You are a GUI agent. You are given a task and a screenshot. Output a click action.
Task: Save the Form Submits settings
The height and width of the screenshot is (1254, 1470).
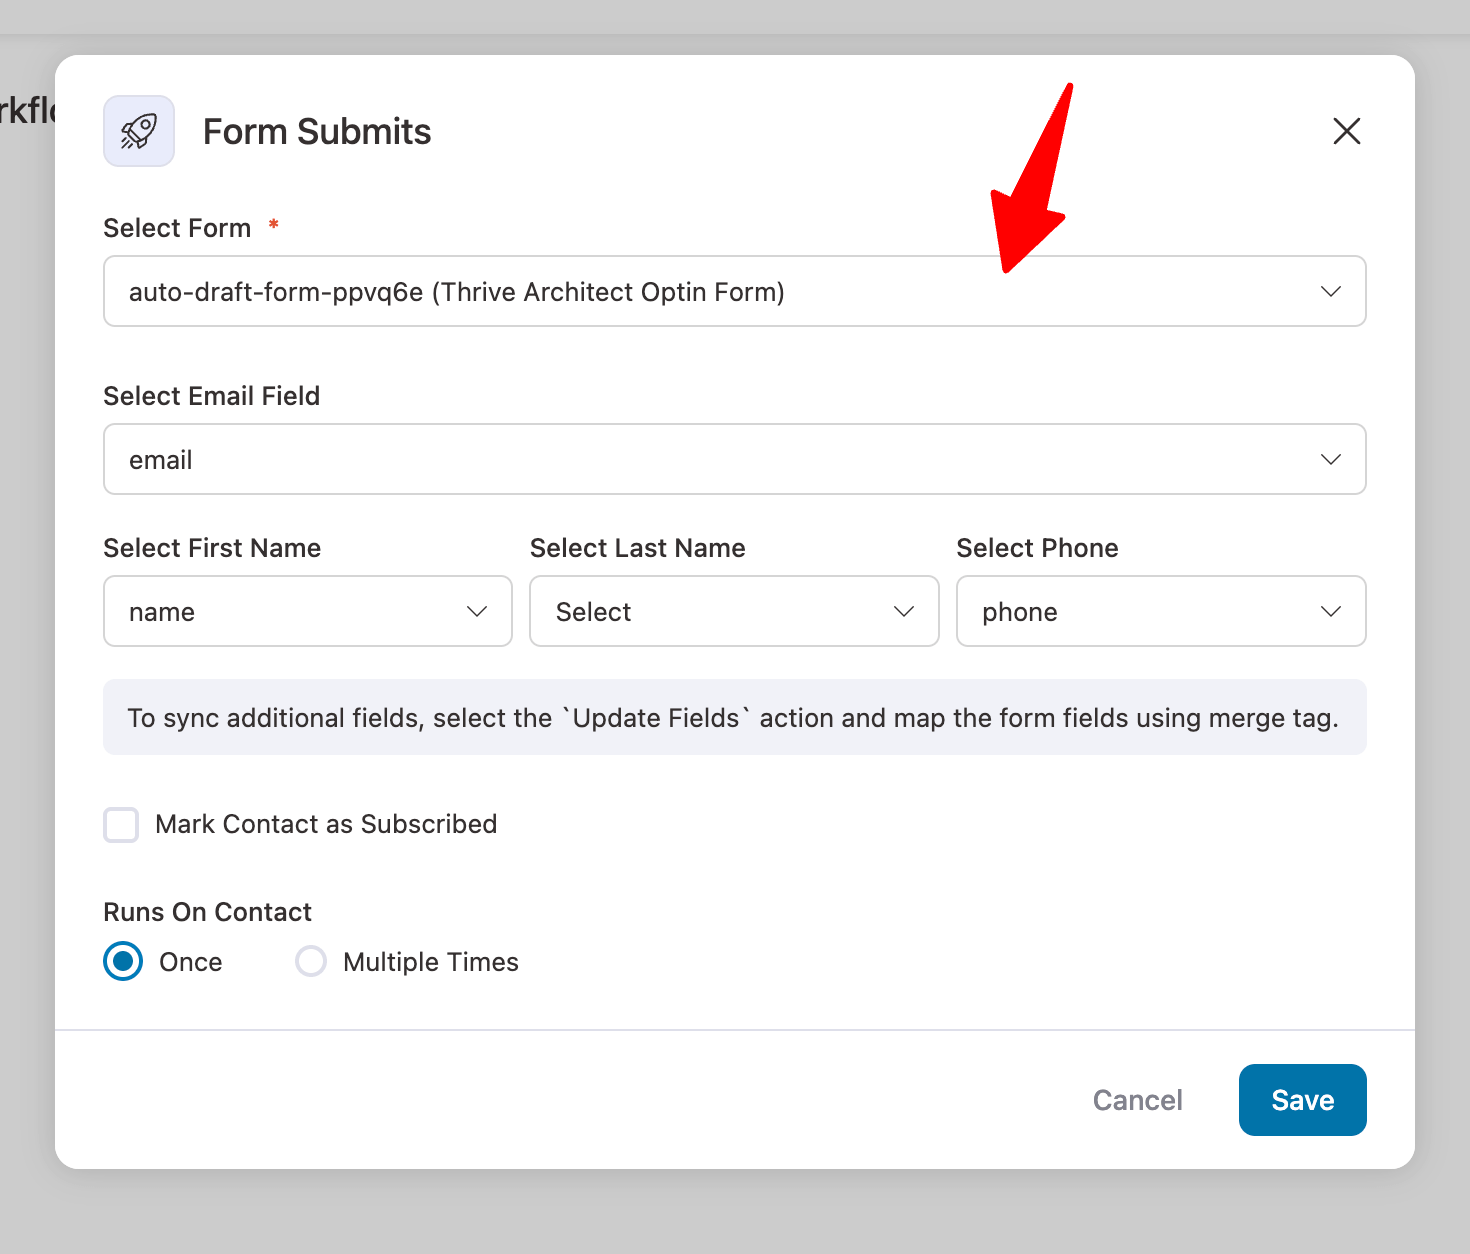1302,1100
